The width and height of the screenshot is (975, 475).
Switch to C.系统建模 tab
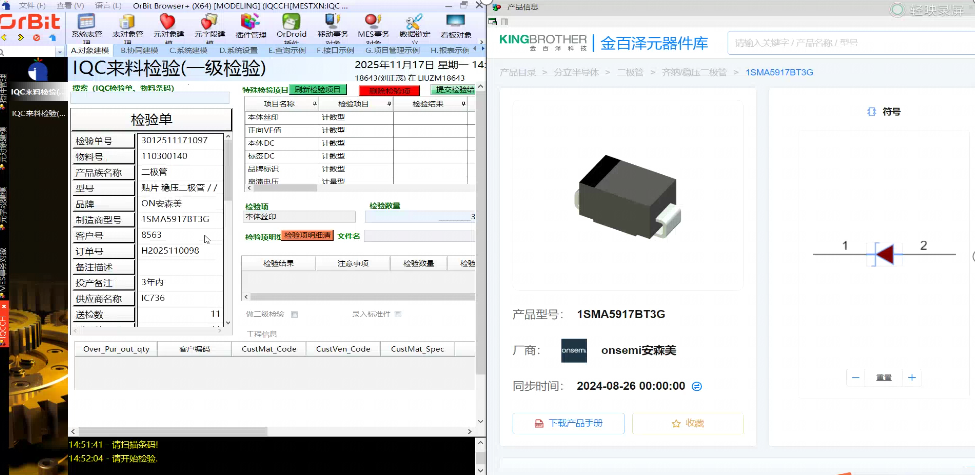point(190,50)
